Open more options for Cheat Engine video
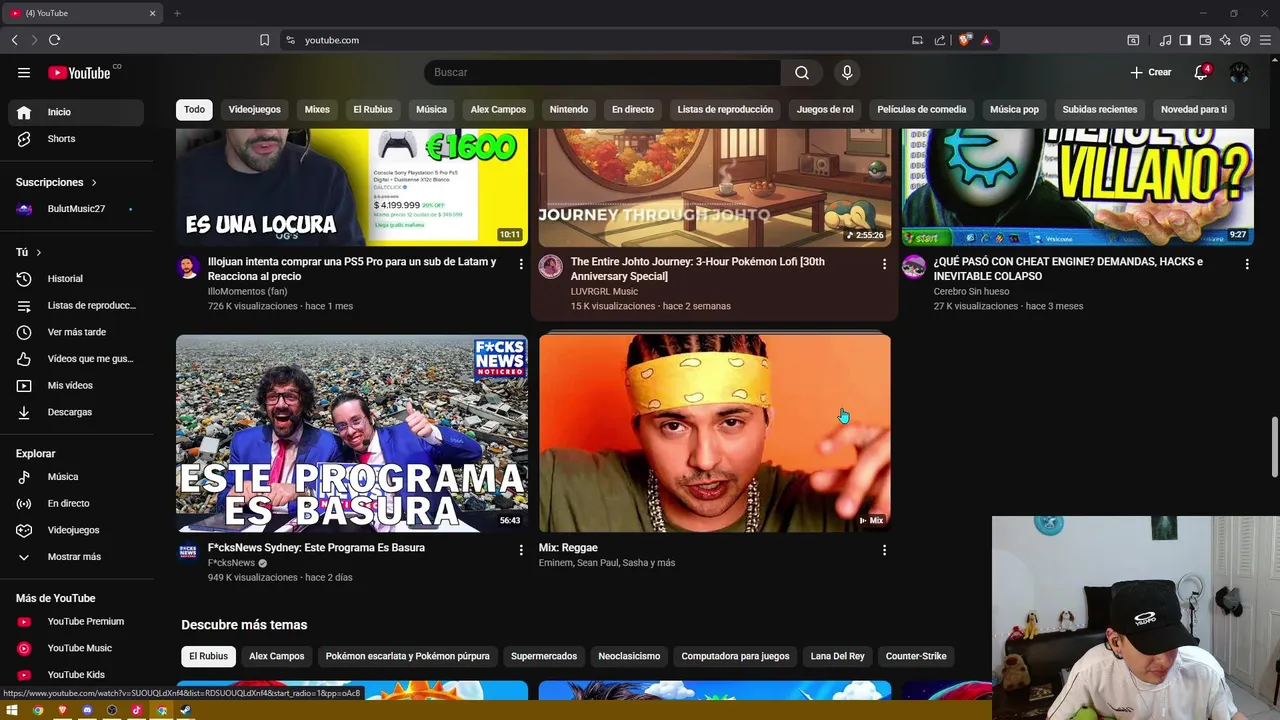Image resolution: width=1280 pixels, height=720 pixels. pos(1246,264)
